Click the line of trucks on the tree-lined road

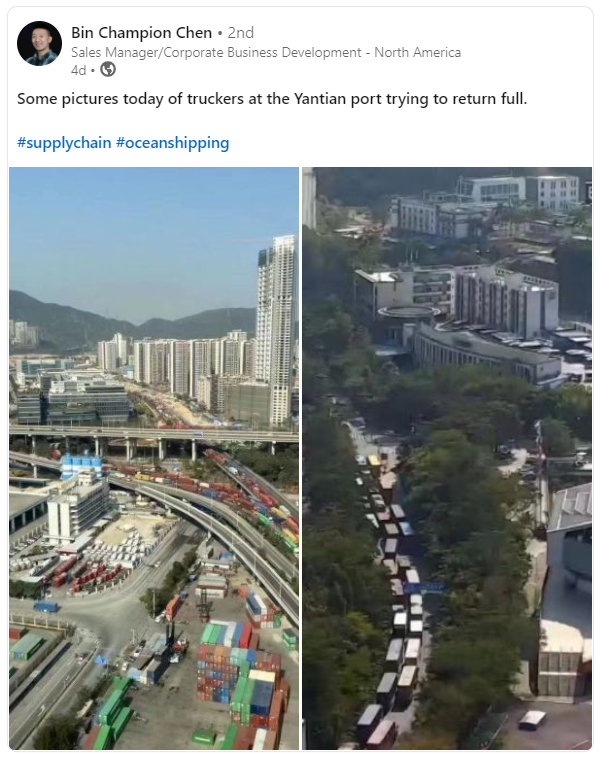(394, 580)
